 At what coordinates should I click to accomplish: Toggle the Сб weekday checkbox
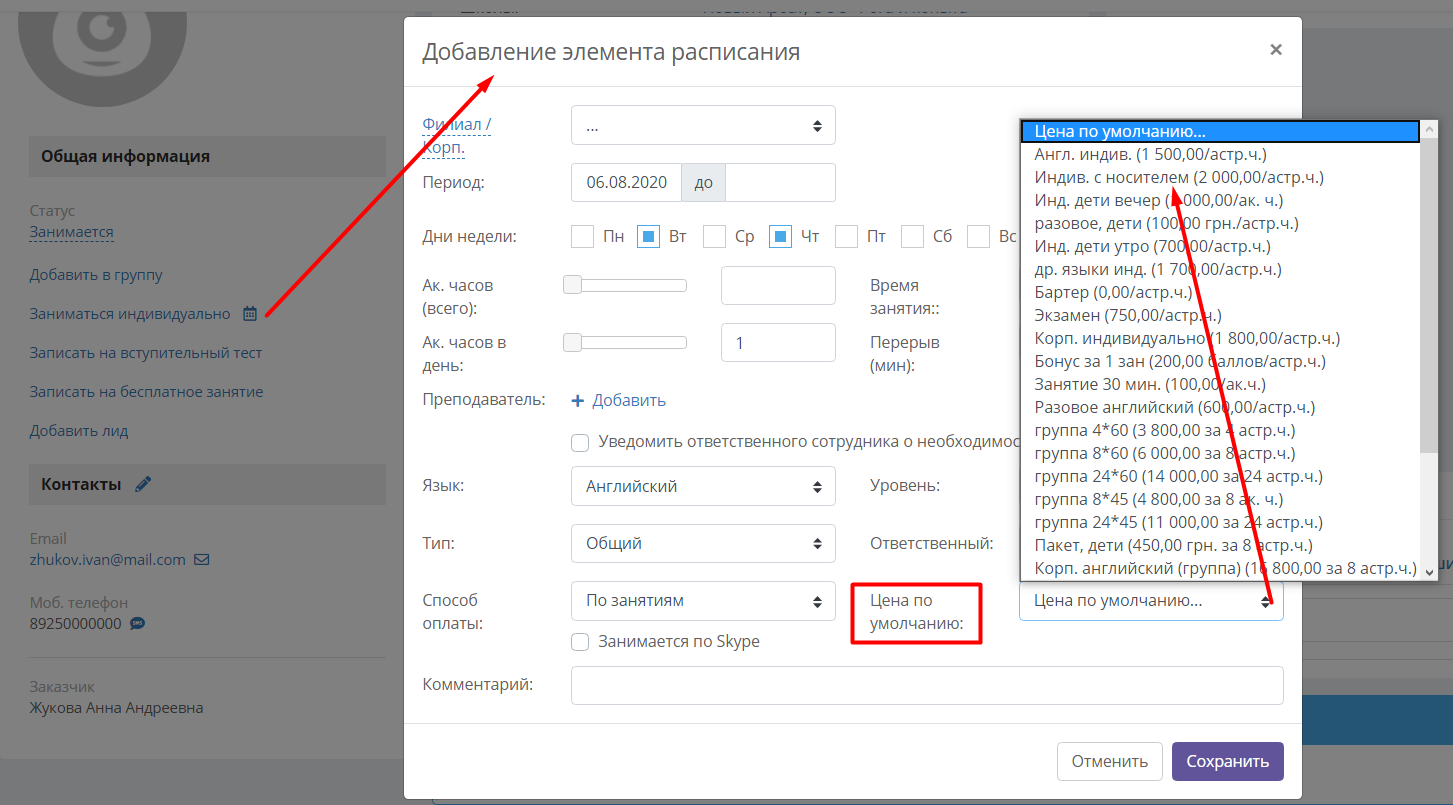point(912,237)
